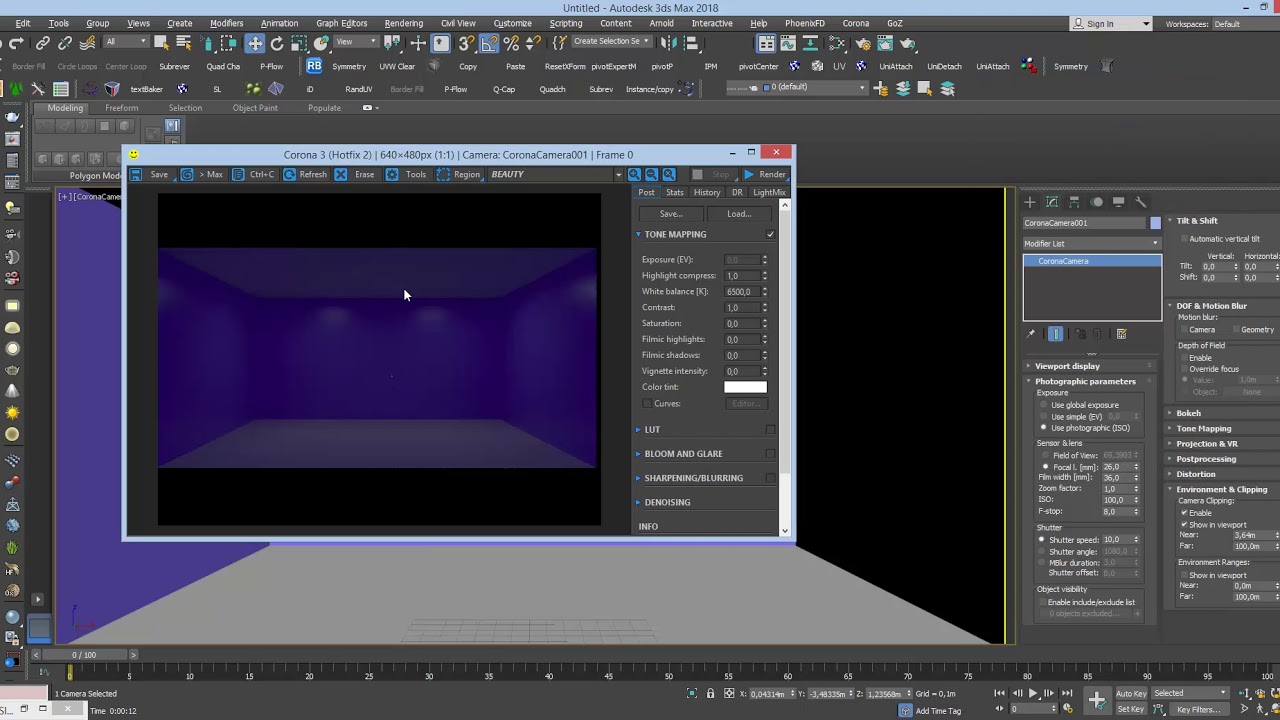This screenshot has width=1280, height=720.
Task: Click the Select by Name icon
Action: tap(184, 43)
